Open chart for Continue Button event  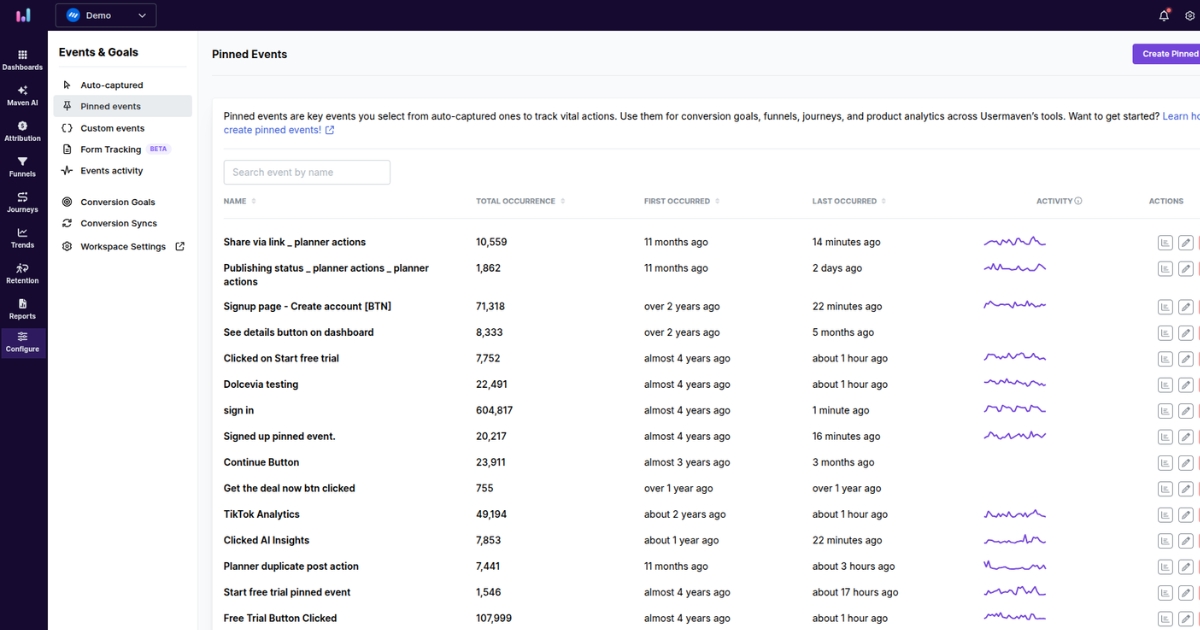click(x=1166, y=462)
